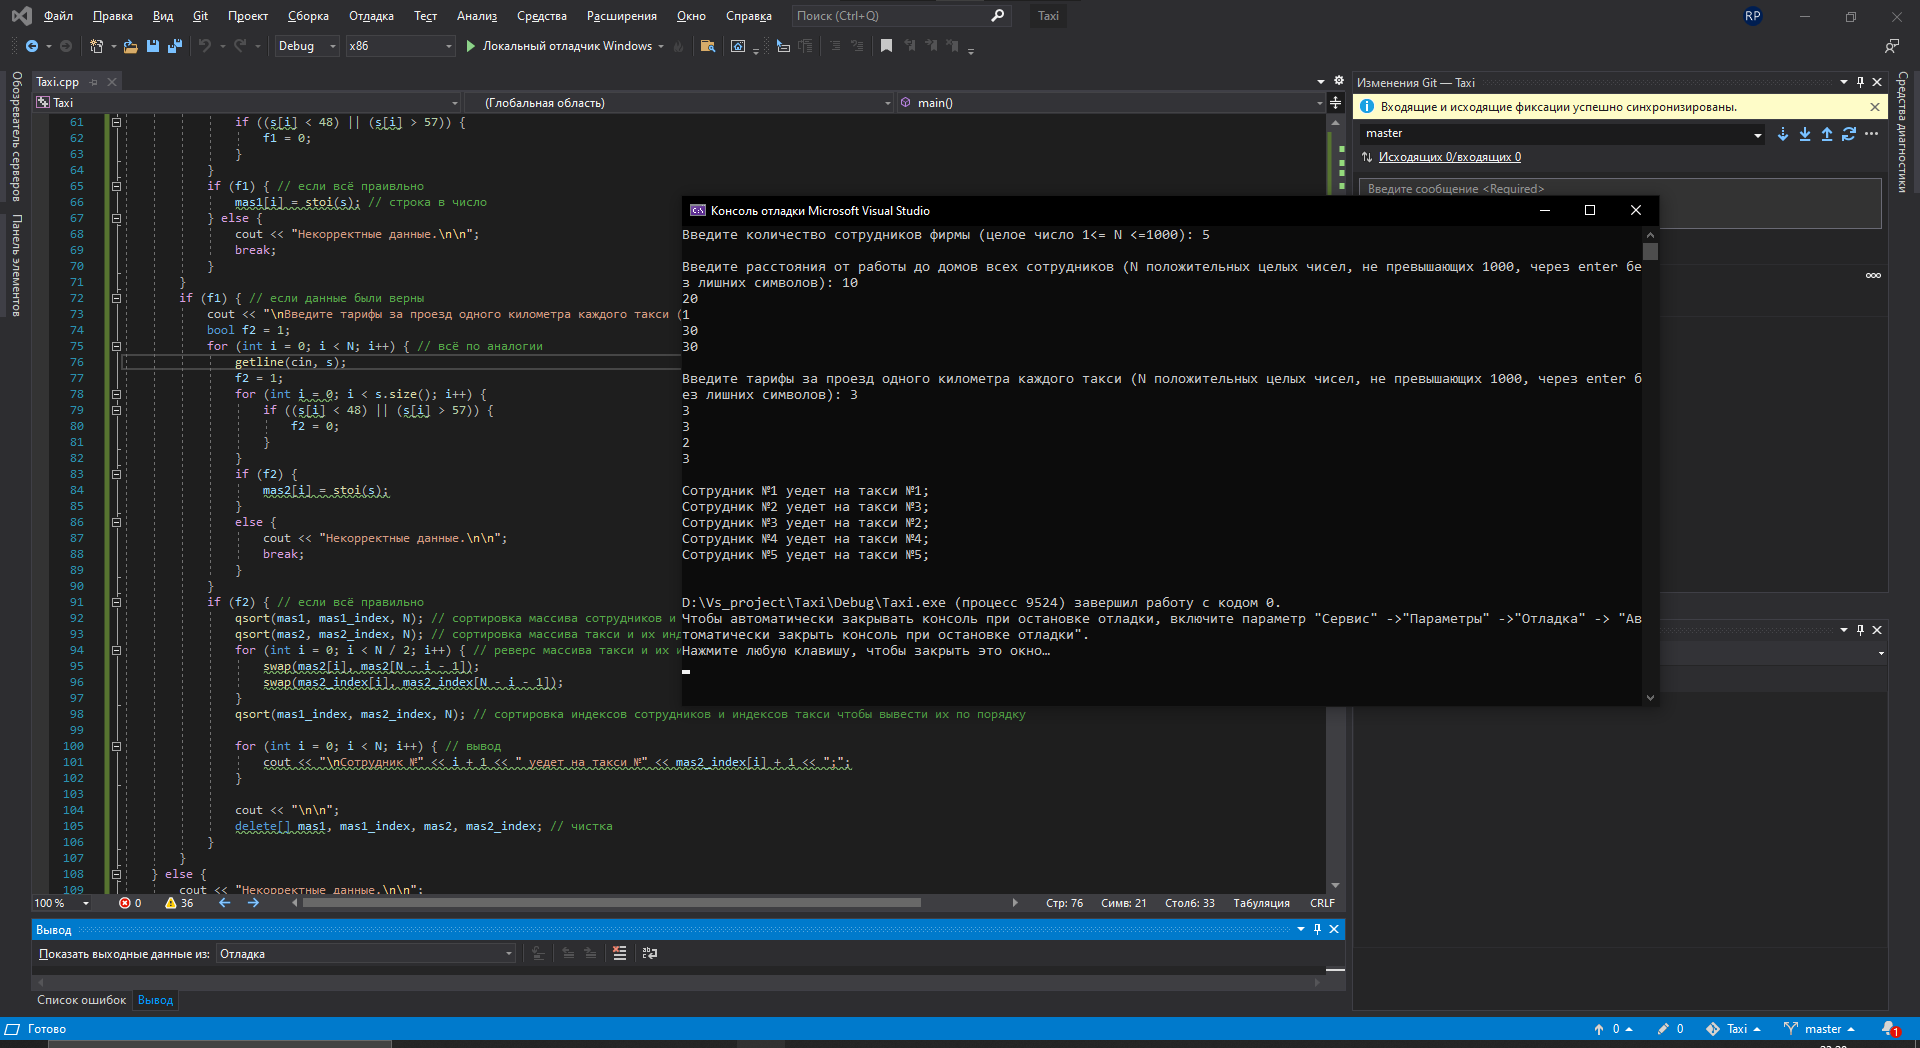
Task: Toggle auto-hide pin on Git Changes panel
Action: pyautogui.click(x=1860, y=82)
